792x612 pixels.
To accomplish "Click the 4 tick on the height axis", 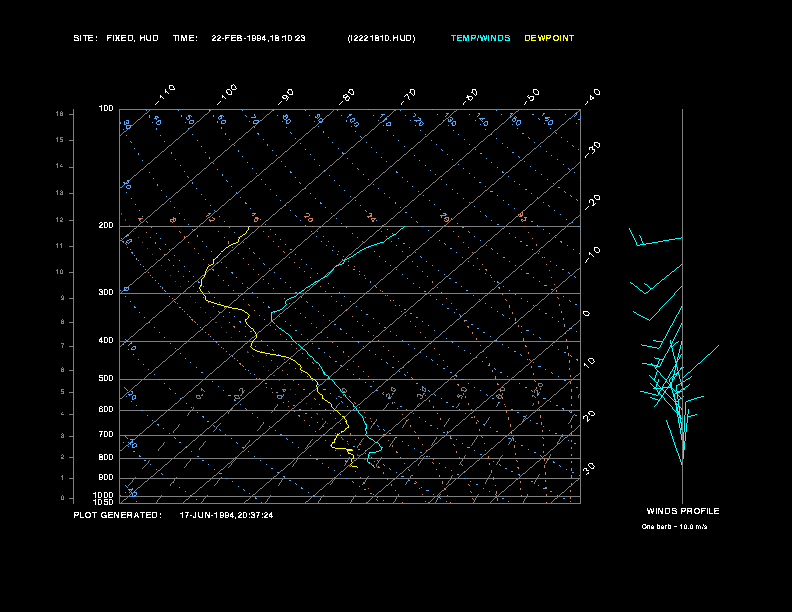I will pos(63,415).
